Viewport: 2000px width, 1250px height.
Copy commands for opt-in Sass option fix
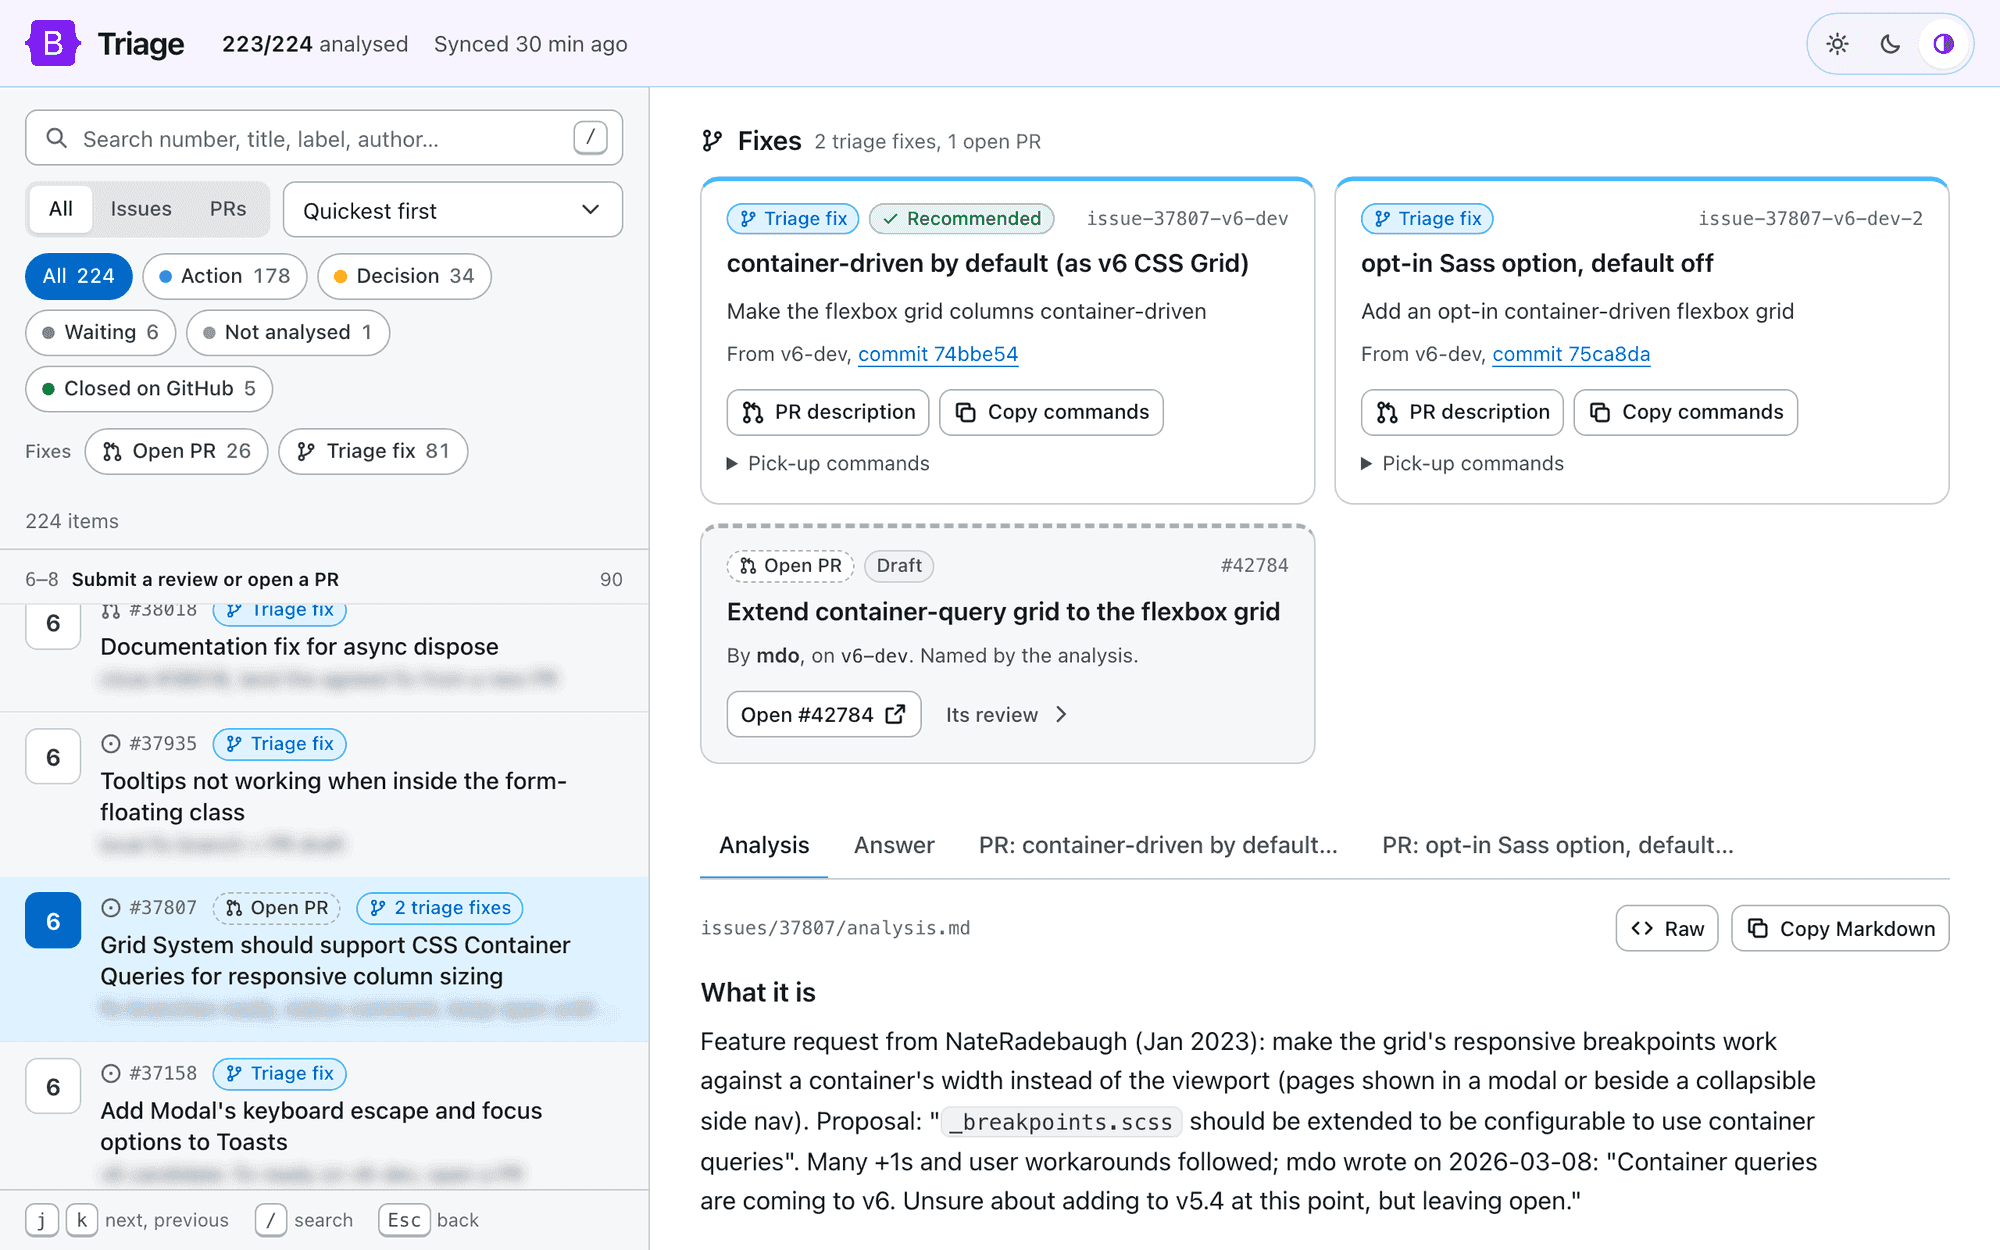pyautogui.click(x=1685, y=412)
